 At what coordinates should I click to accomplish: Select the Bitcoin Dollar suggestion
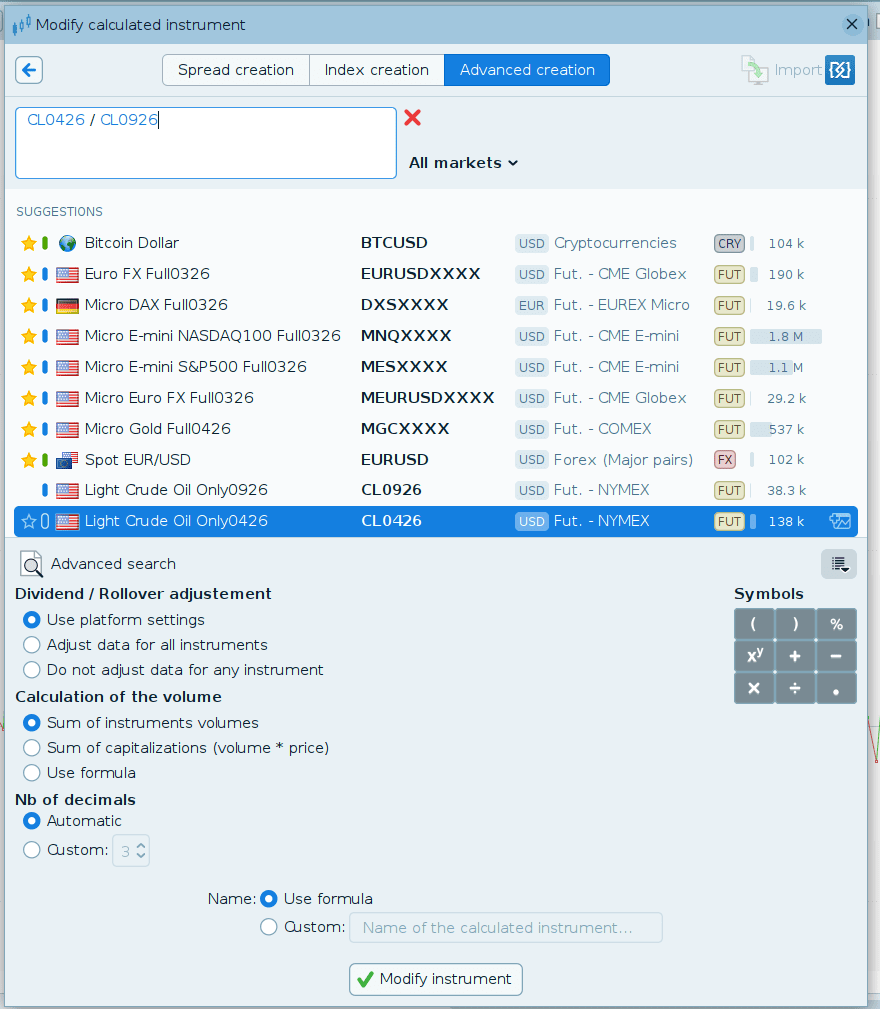[435, 243]
